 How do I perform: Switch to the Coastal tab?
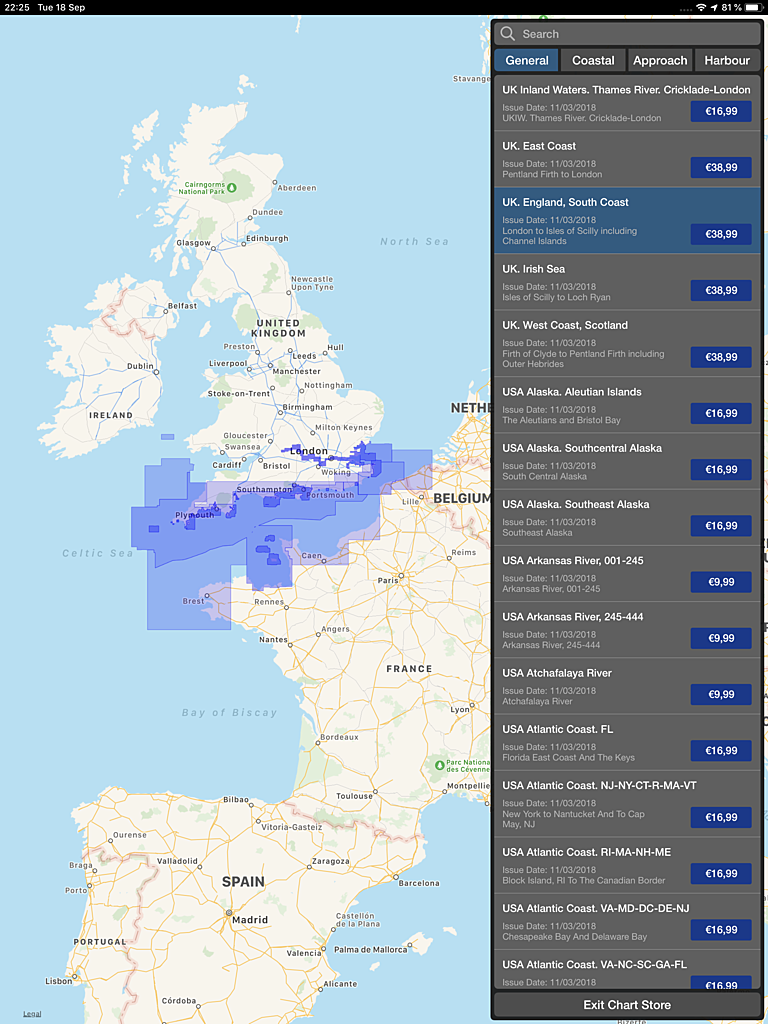(x=593, y=60)
